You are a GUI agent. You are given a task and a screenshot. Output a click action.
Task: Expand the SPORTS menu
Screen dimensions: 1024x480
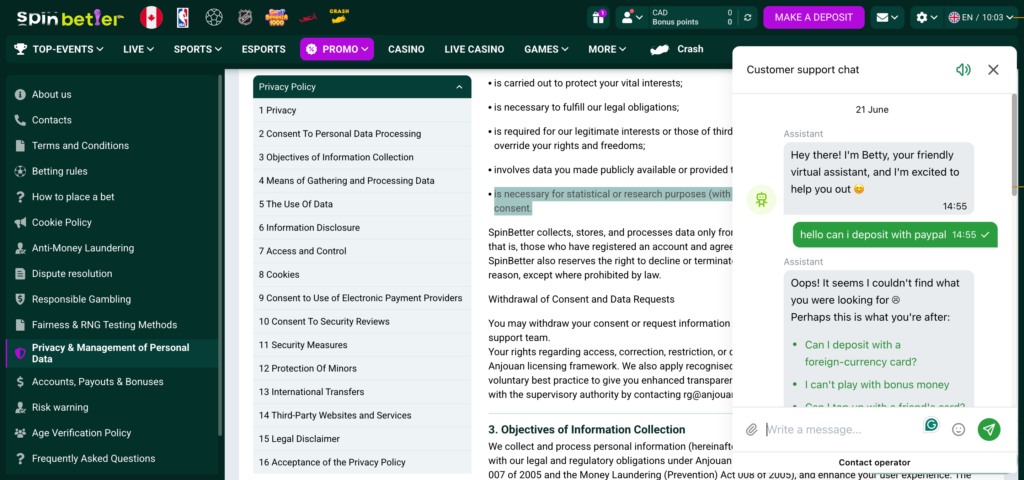pyautogui.click(x=198, y=49)
